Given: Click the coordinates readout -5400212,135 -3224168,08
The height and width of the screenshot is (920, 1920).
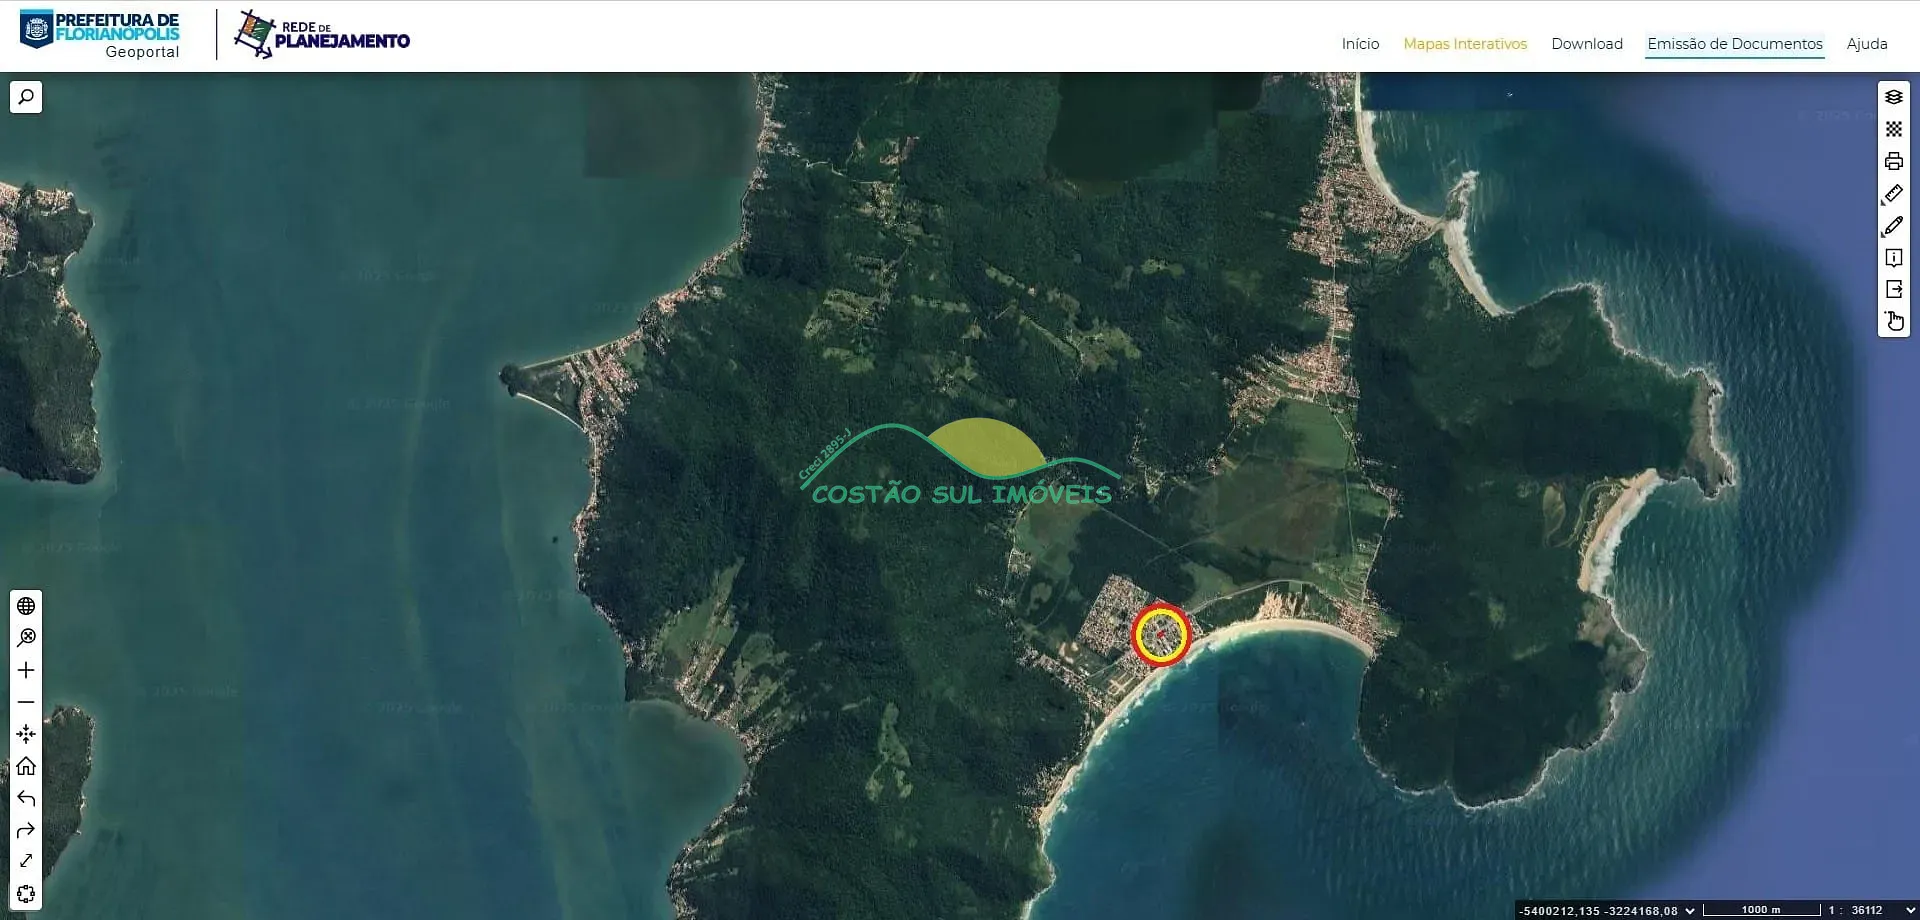Looking at the screenshot, I should (x=1598, y=911).
